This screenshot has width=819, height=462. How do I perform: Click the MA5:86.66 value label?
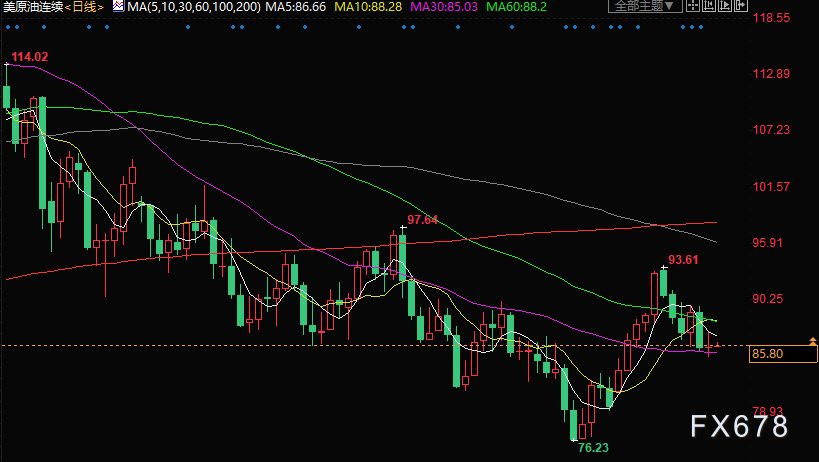296,7
